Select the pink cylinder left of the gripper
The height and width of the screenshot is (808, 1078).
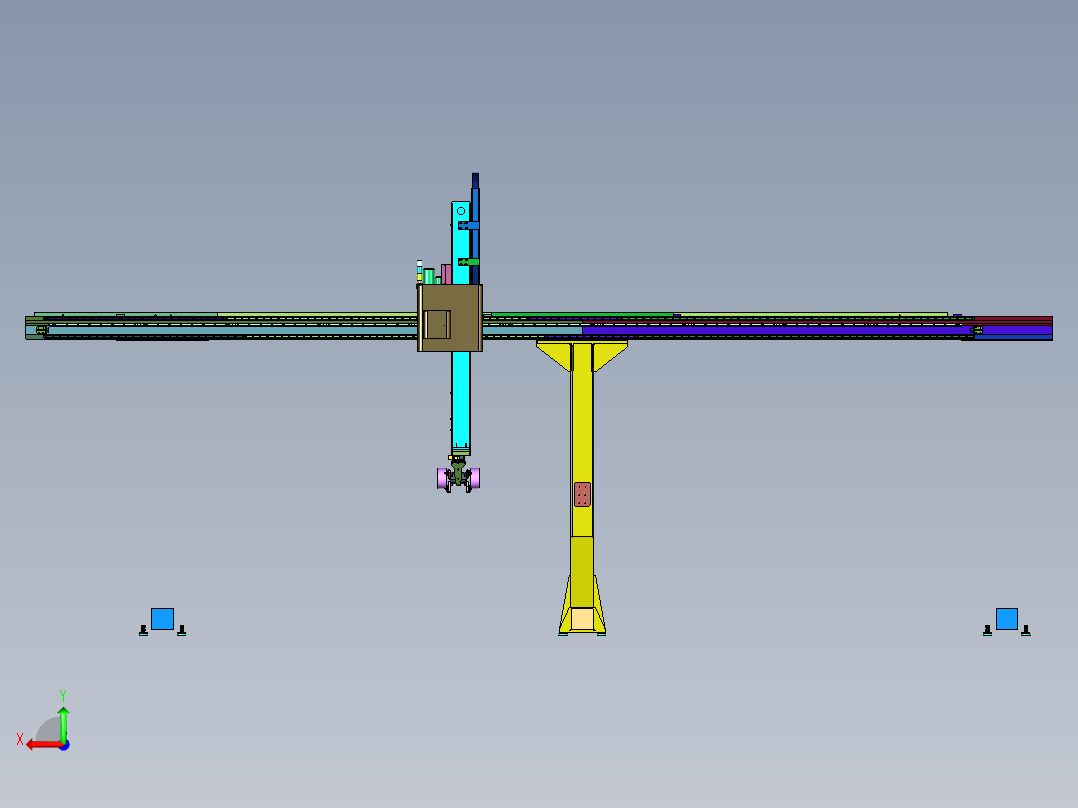(x=441, y=478)
